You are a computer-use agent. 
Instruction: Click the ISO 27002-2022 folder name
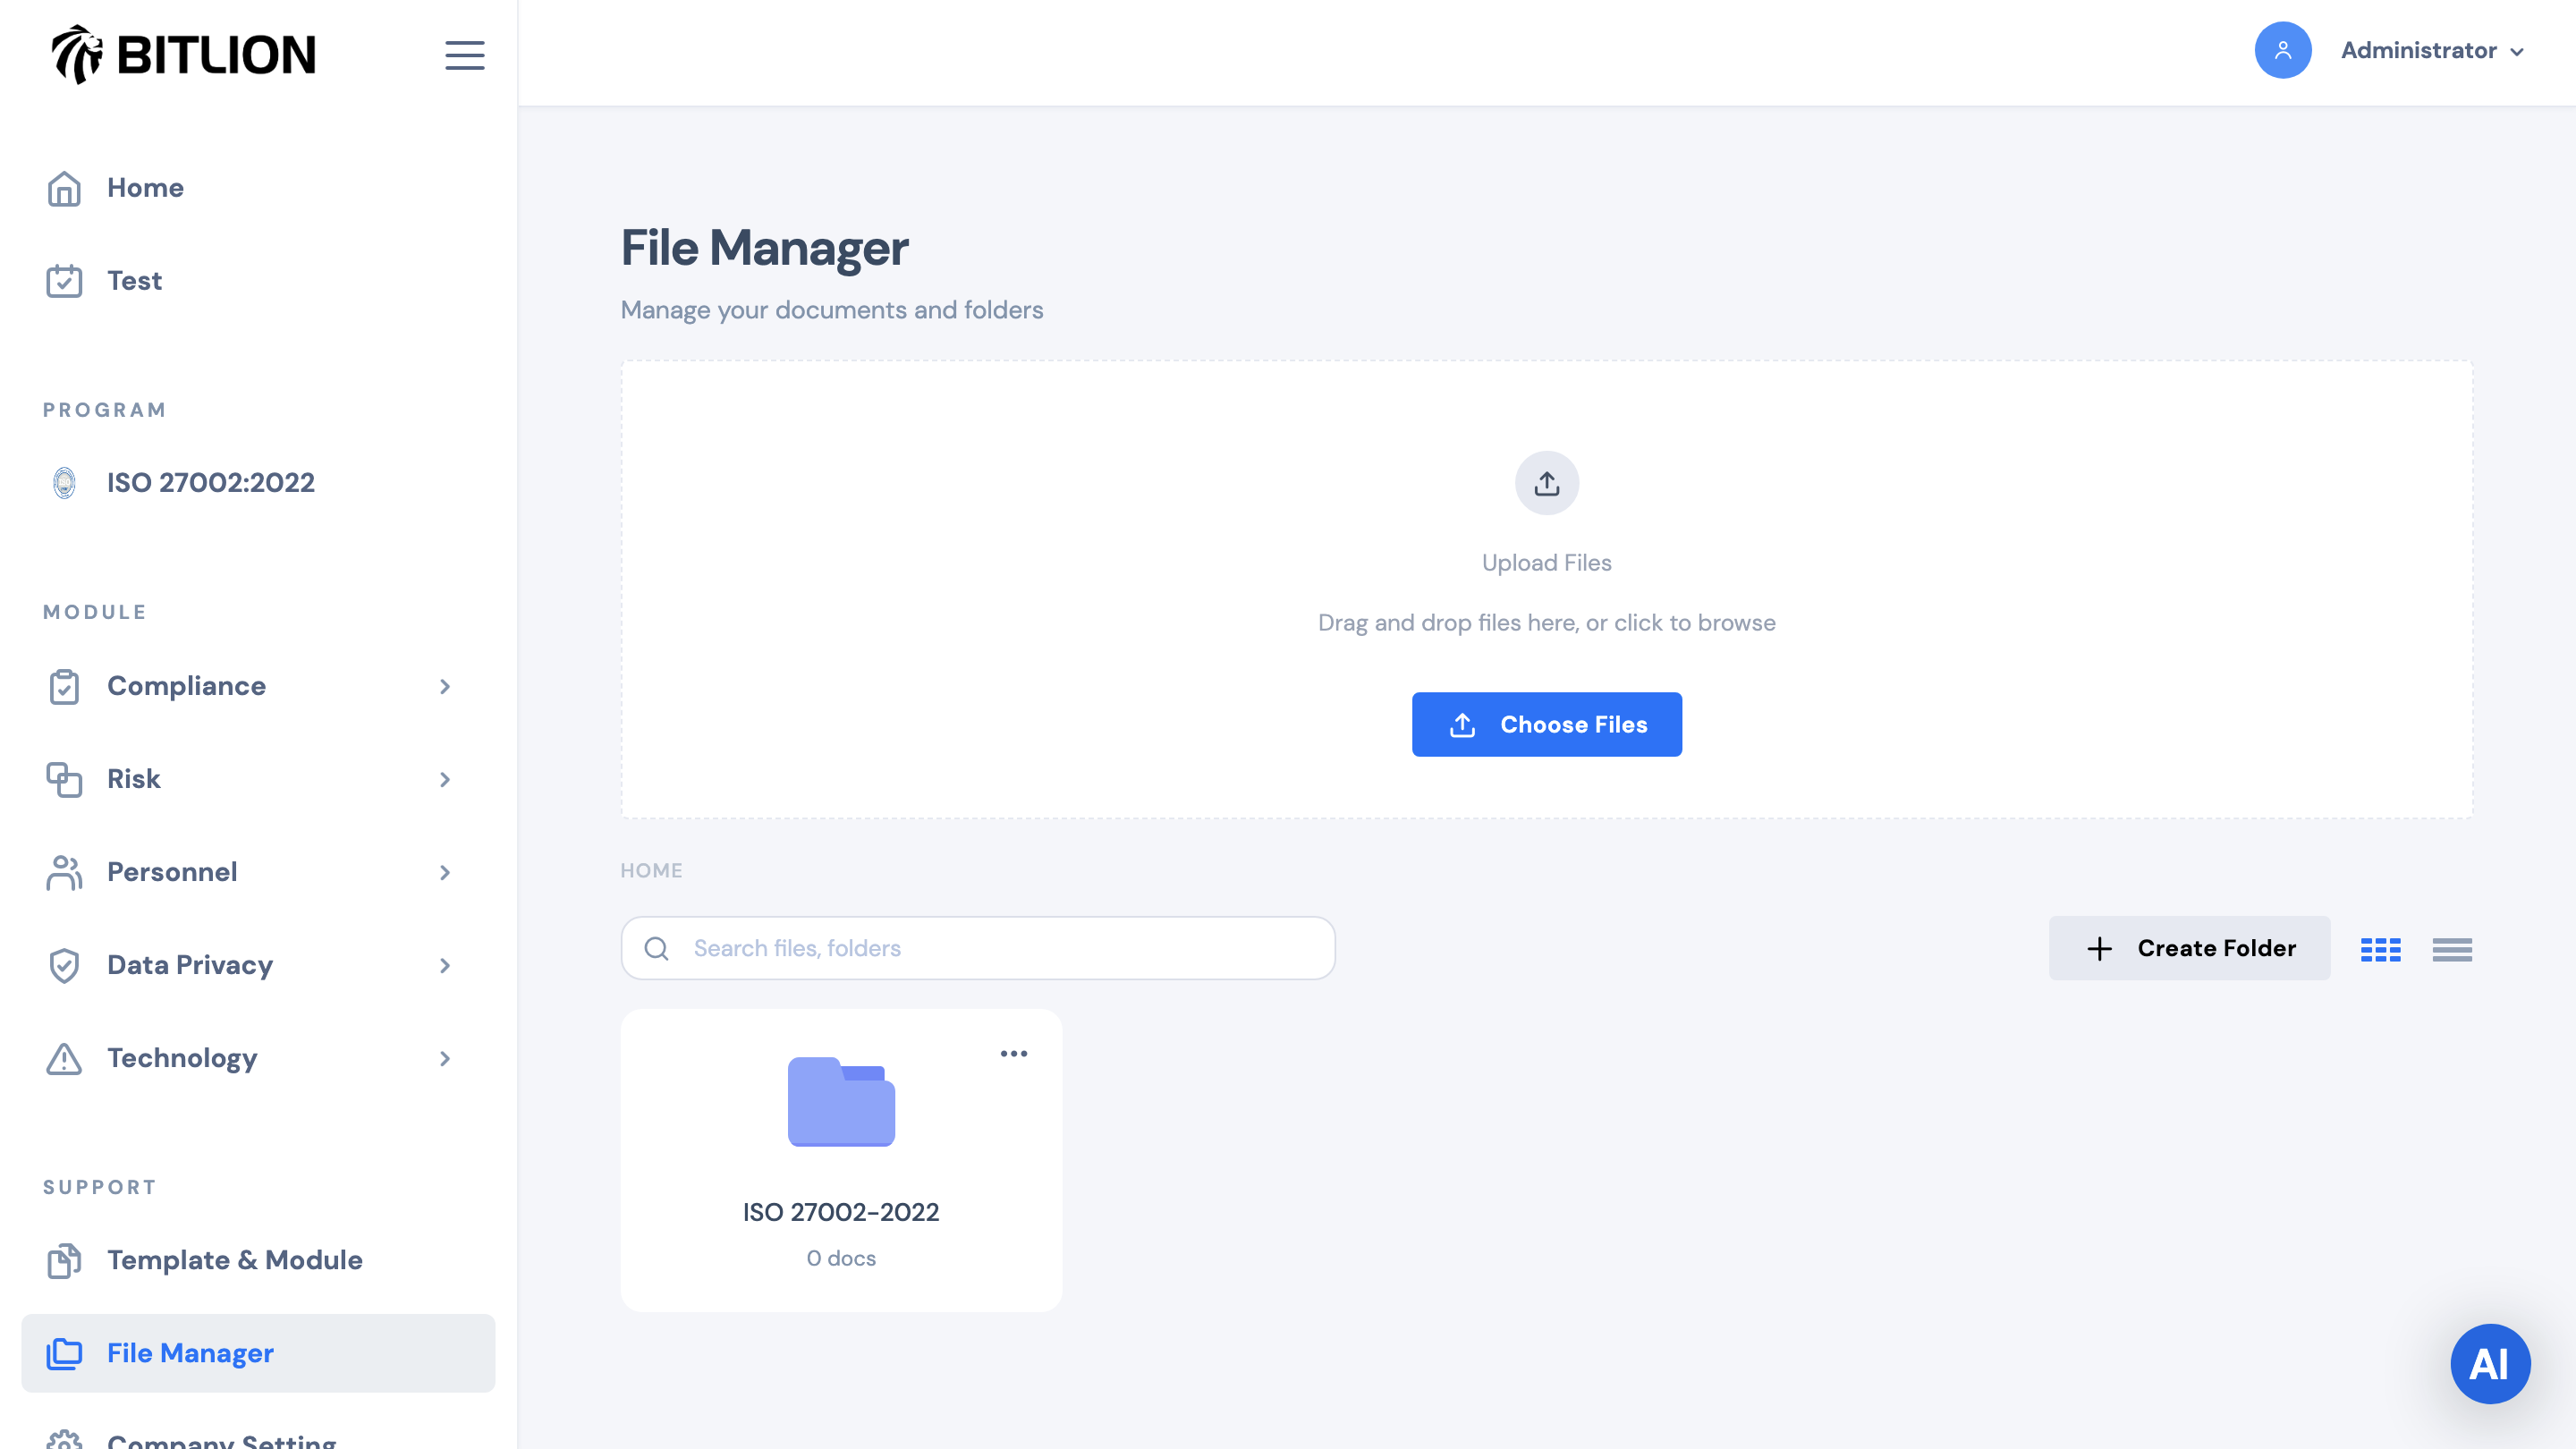coord(841,1212)
